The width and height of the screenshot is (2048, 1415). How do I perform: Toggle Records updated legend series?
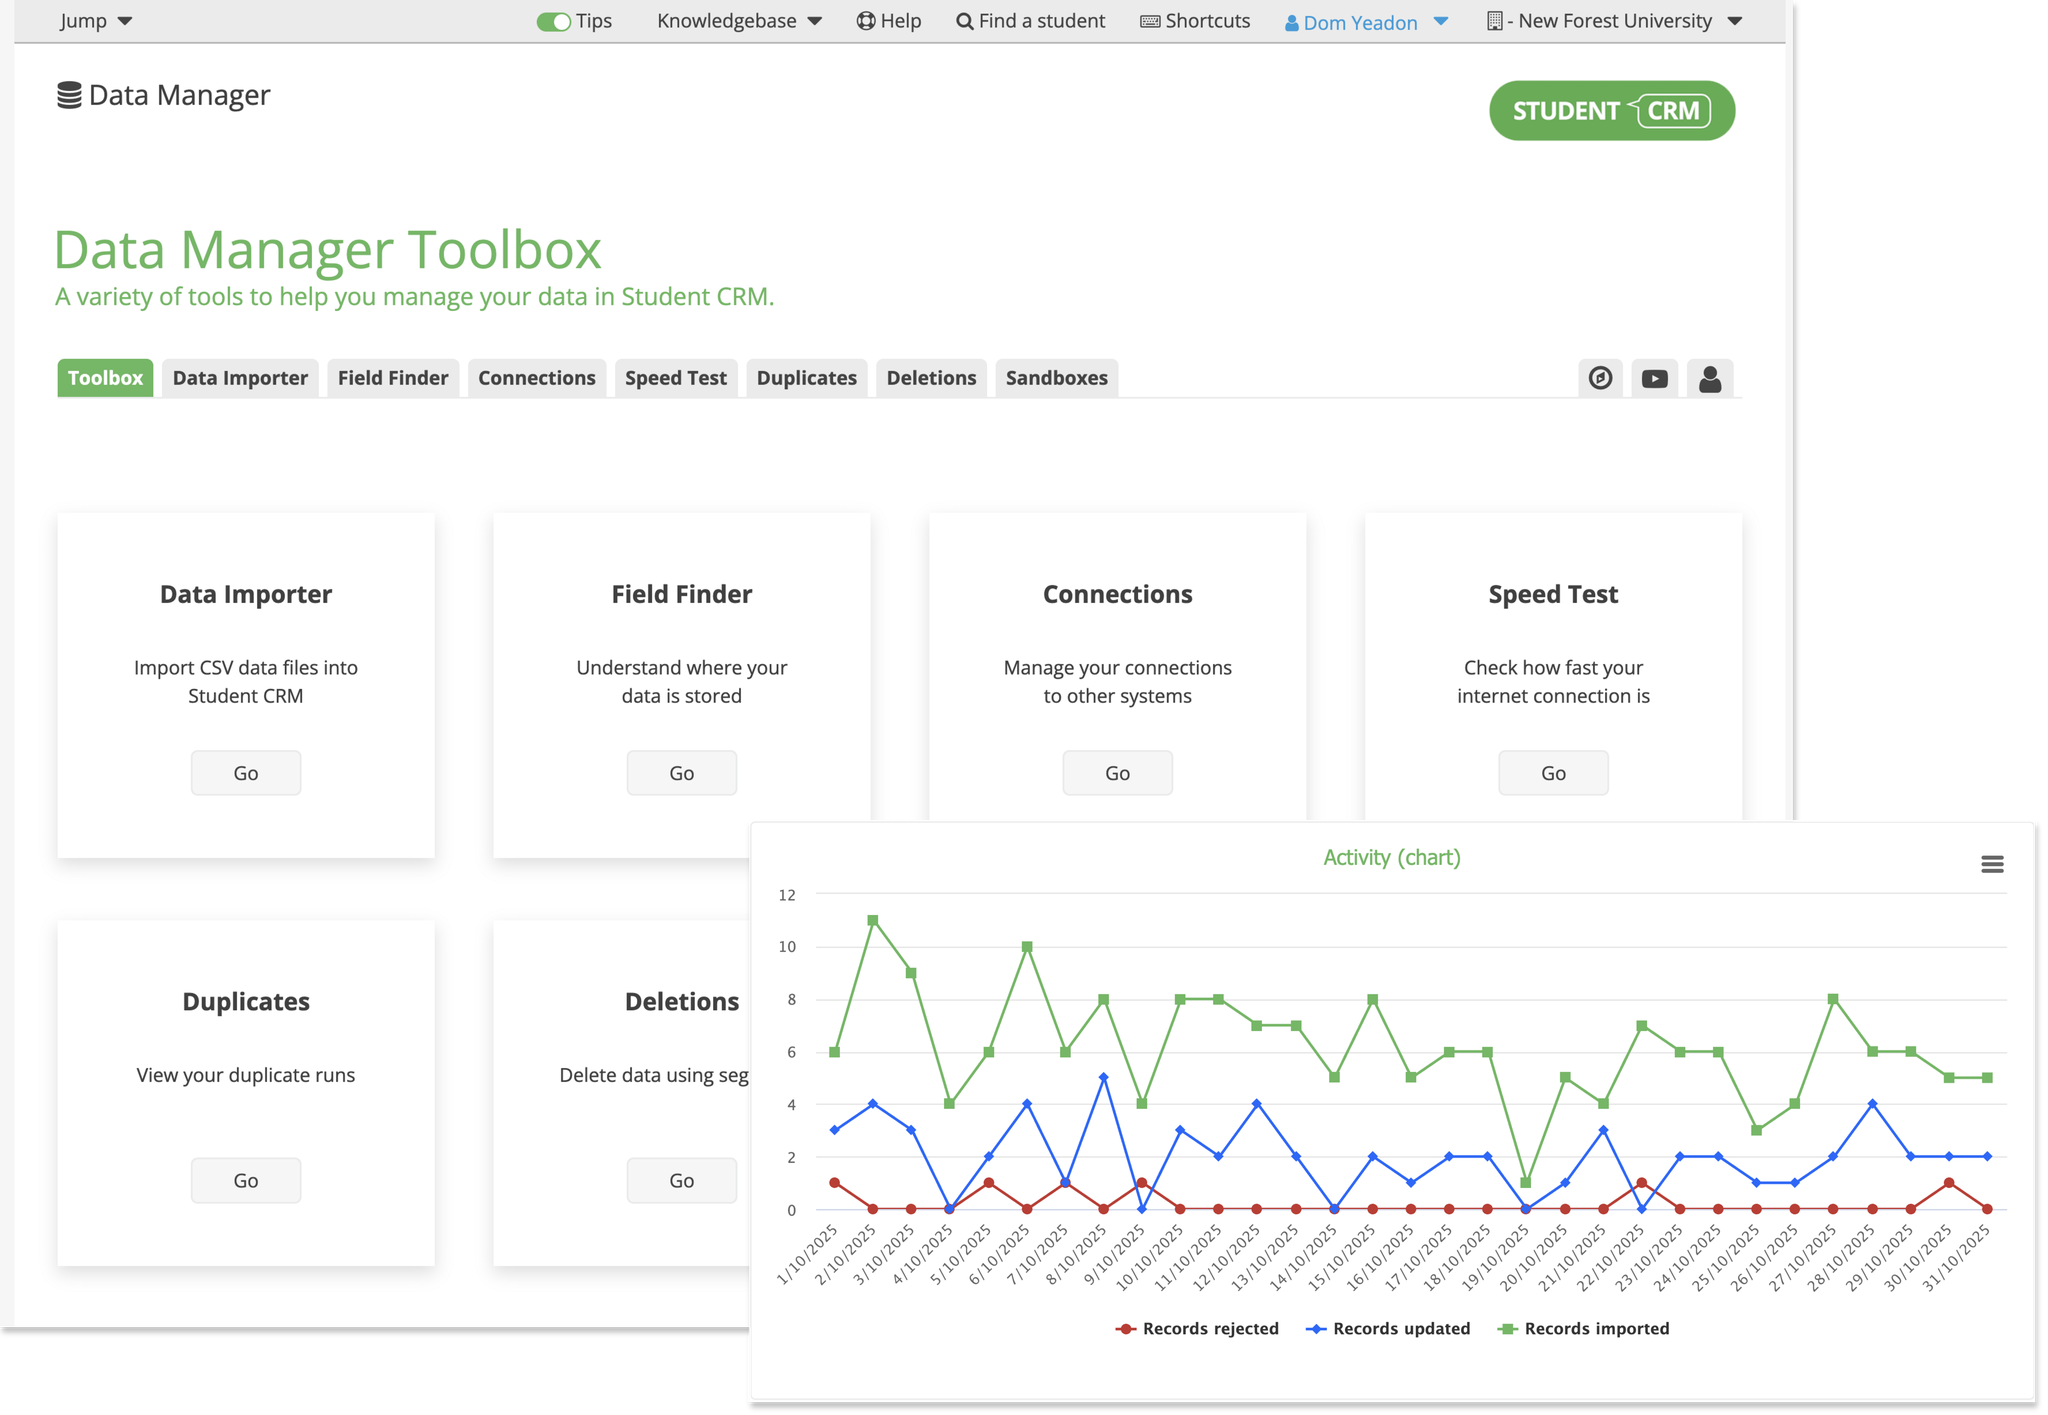1388,1328
